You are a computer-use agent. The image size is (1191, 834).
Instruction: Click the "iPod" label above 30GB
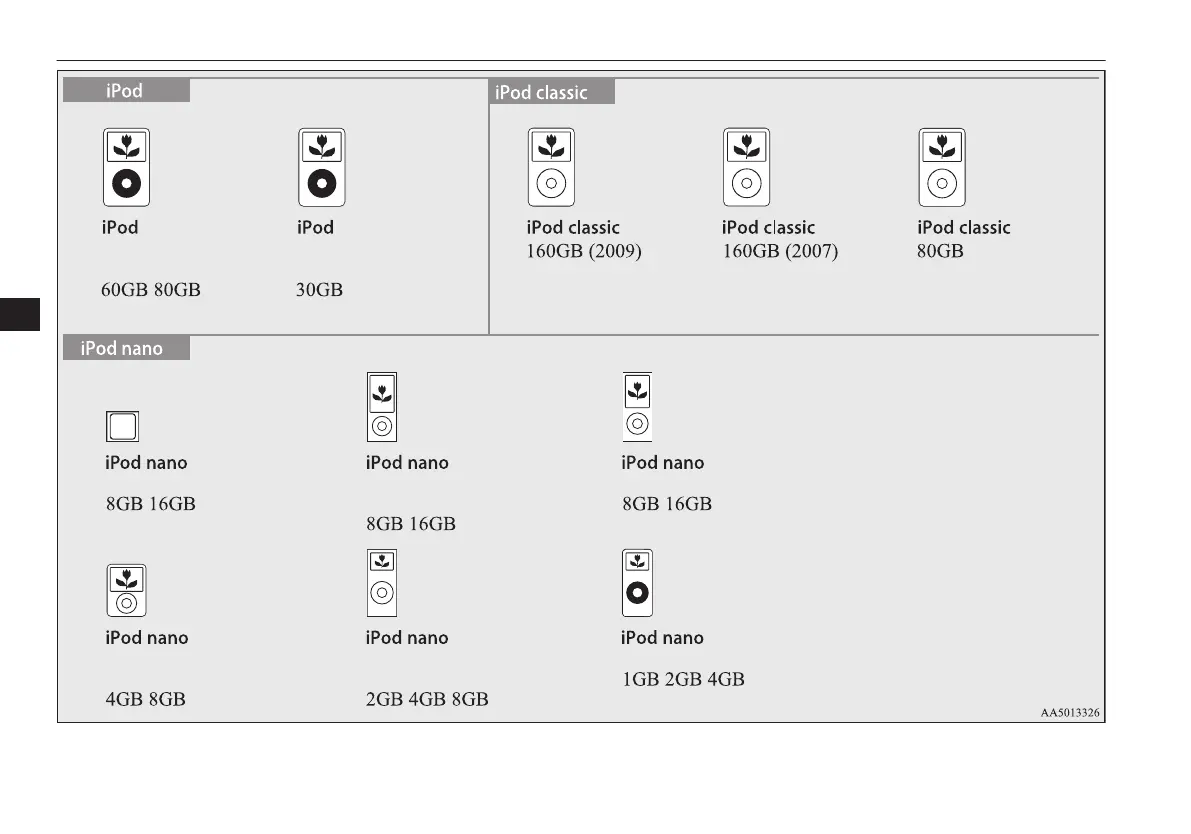pyautogui.click(x=315, y=227)
